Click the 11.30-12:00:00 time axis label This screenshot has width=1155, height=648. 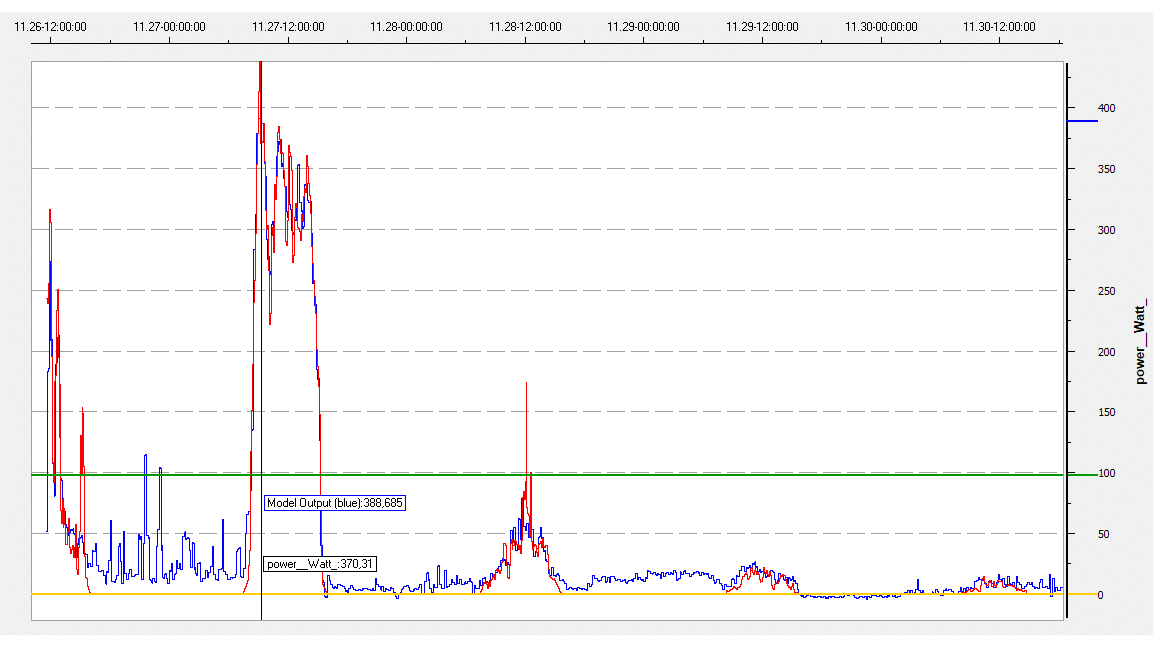pos(999,27)
